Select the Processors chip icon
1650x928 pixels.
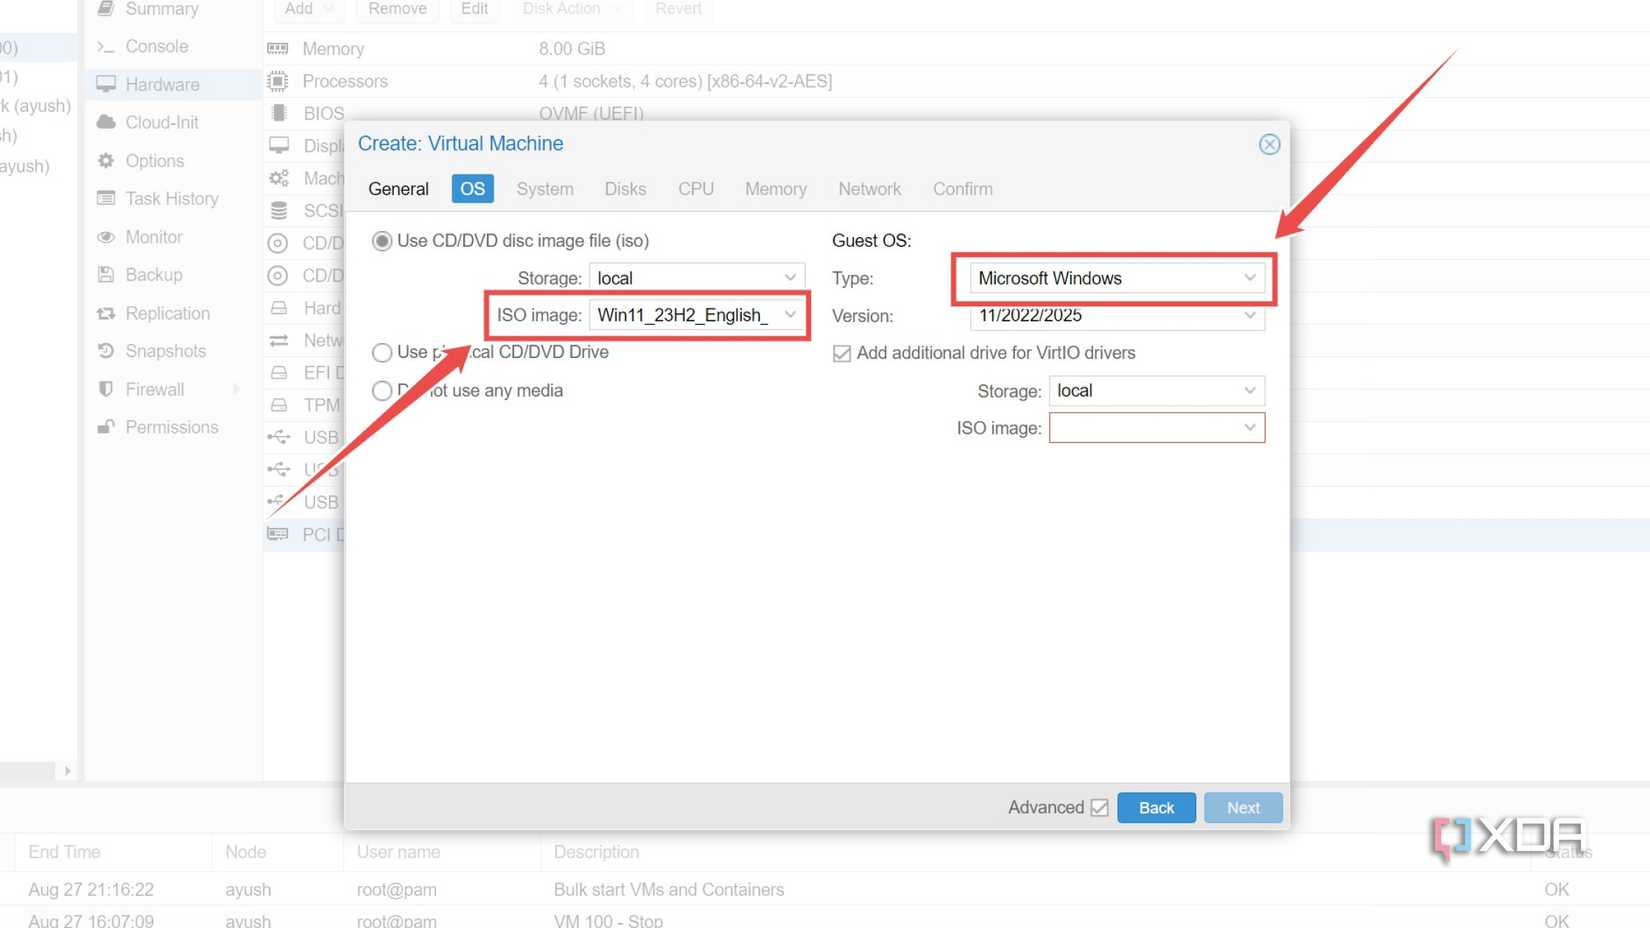tap(278, 81)
